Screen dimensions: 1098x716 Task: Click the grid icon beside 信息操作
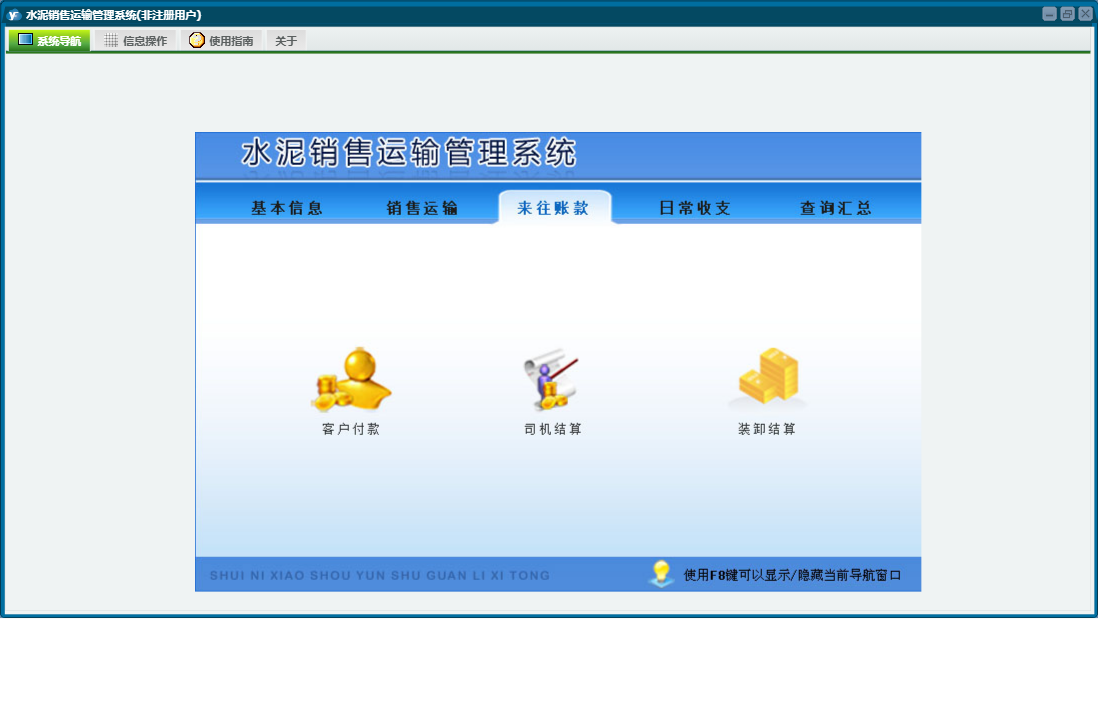[x=111, y=41]
